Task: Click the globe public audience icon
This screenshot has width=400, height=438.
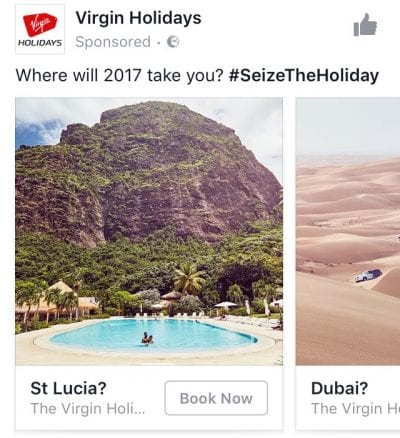Action: [x=173, y=42]
